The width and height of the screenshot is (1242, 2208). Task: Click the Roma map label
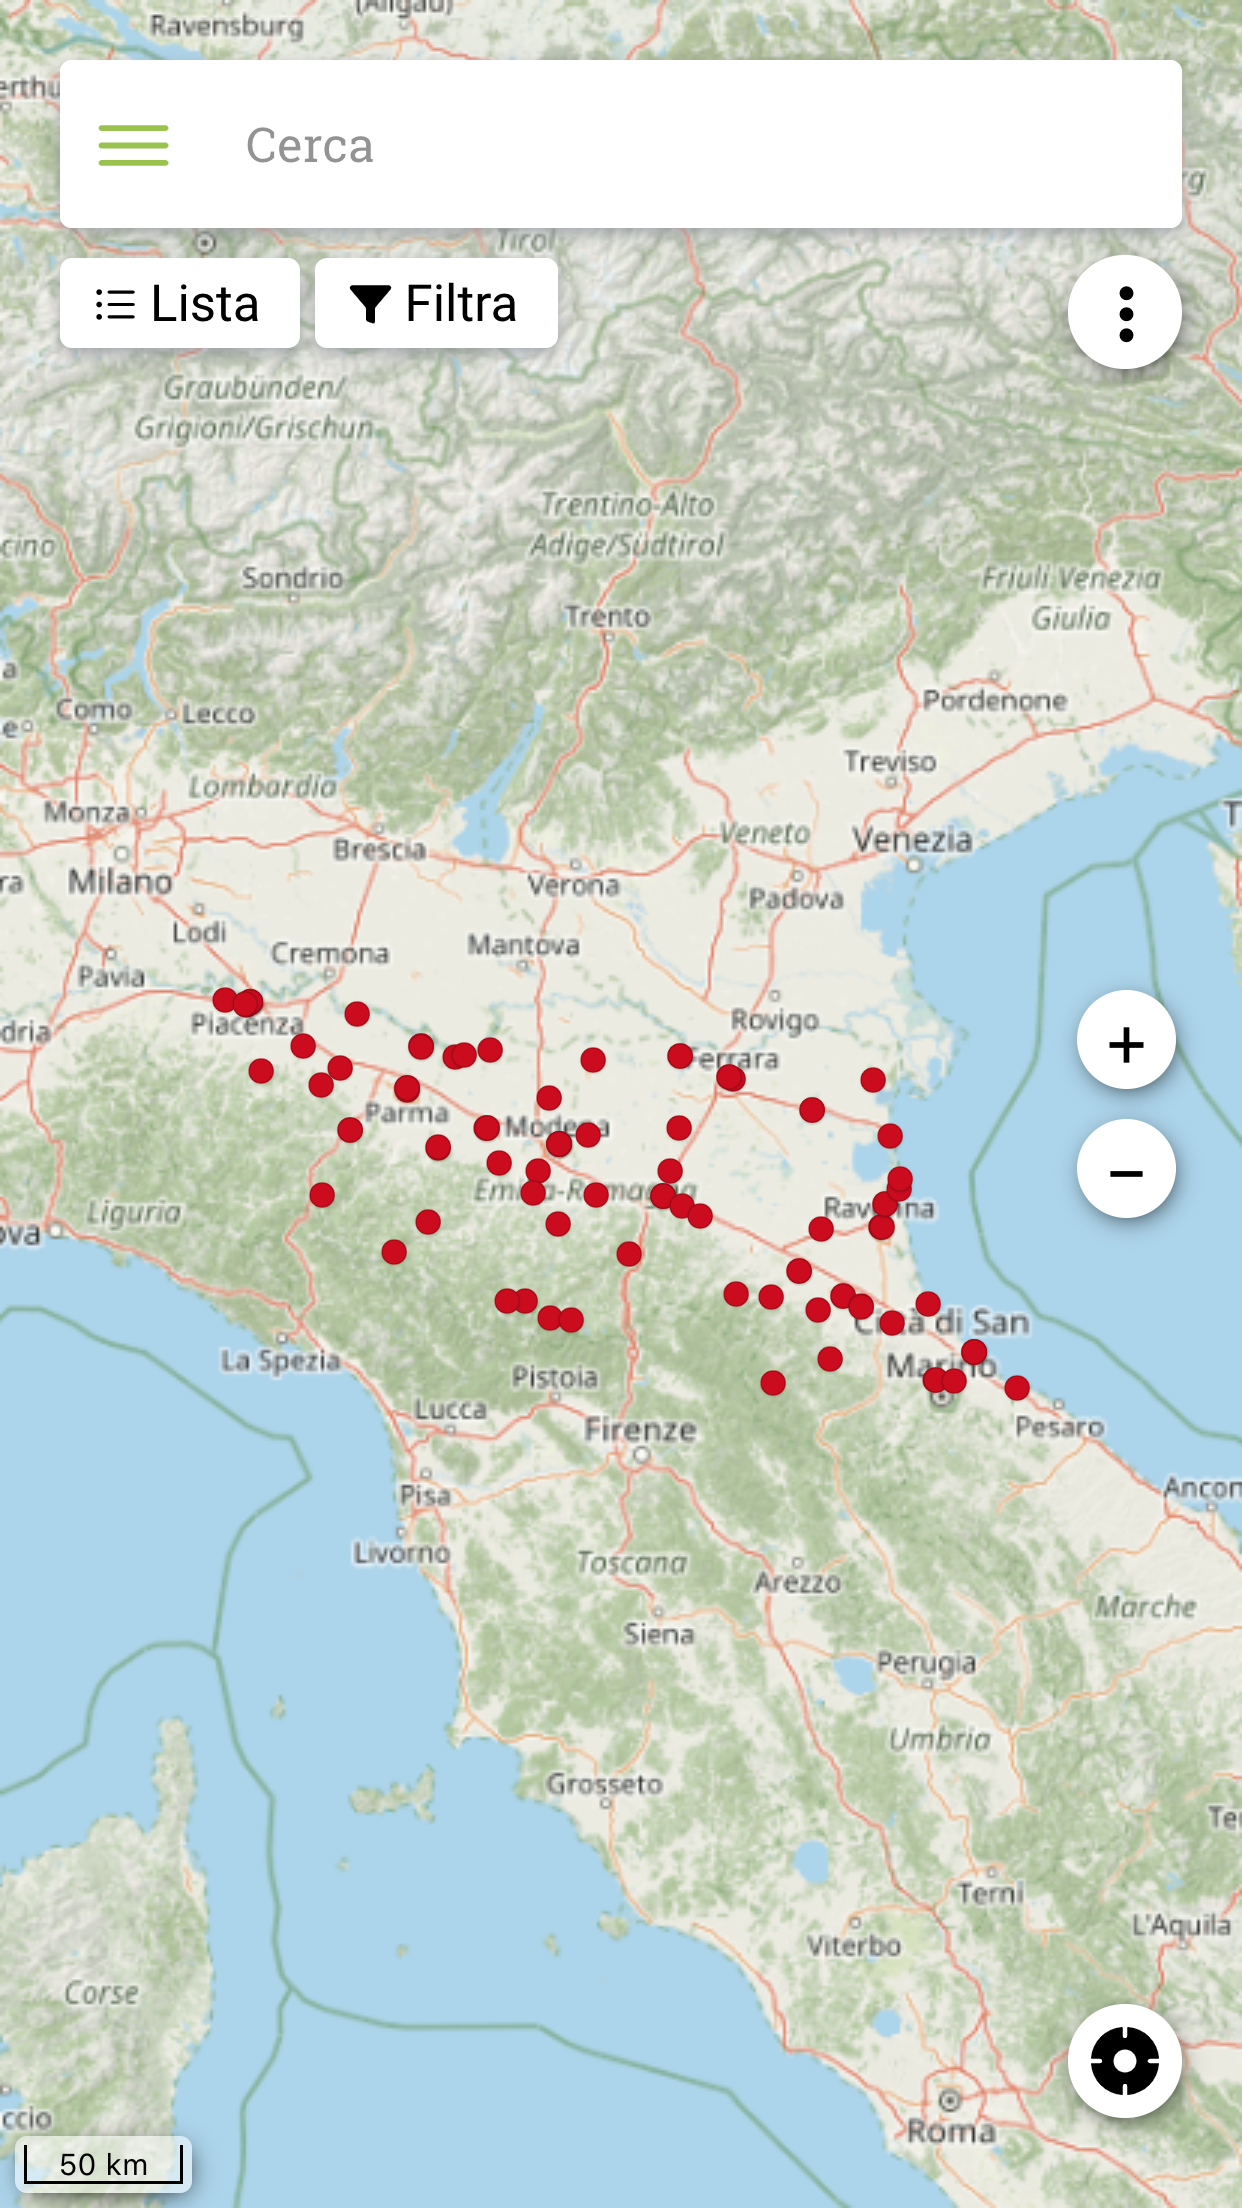951,2132
